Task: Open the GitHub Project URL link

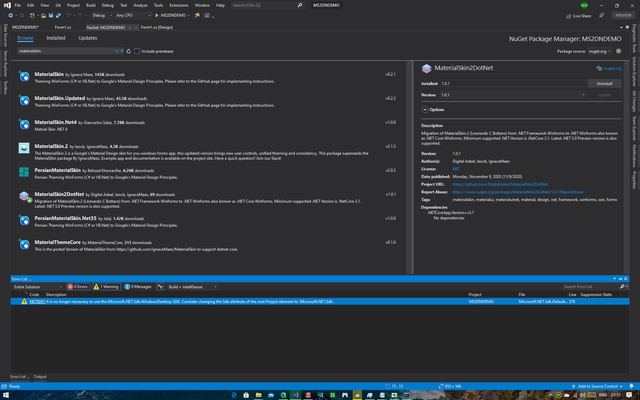Action: (500, 184)
